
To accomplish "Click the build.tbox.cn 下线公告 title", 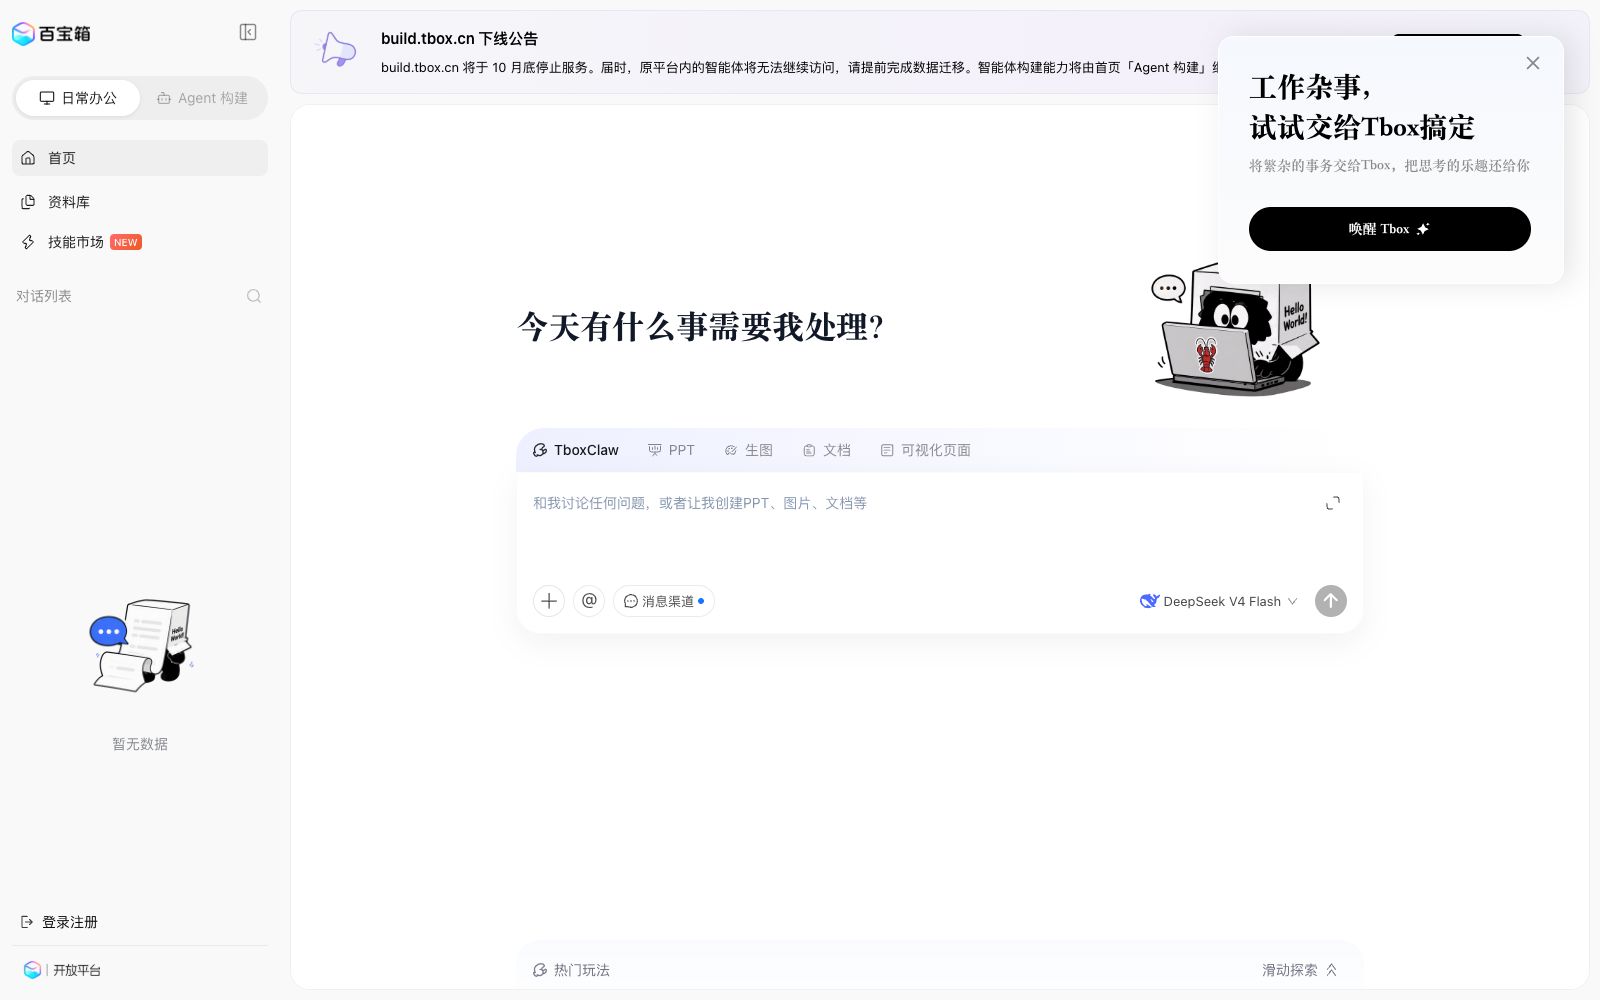I will pyautogui.click(x=459, y=38).
